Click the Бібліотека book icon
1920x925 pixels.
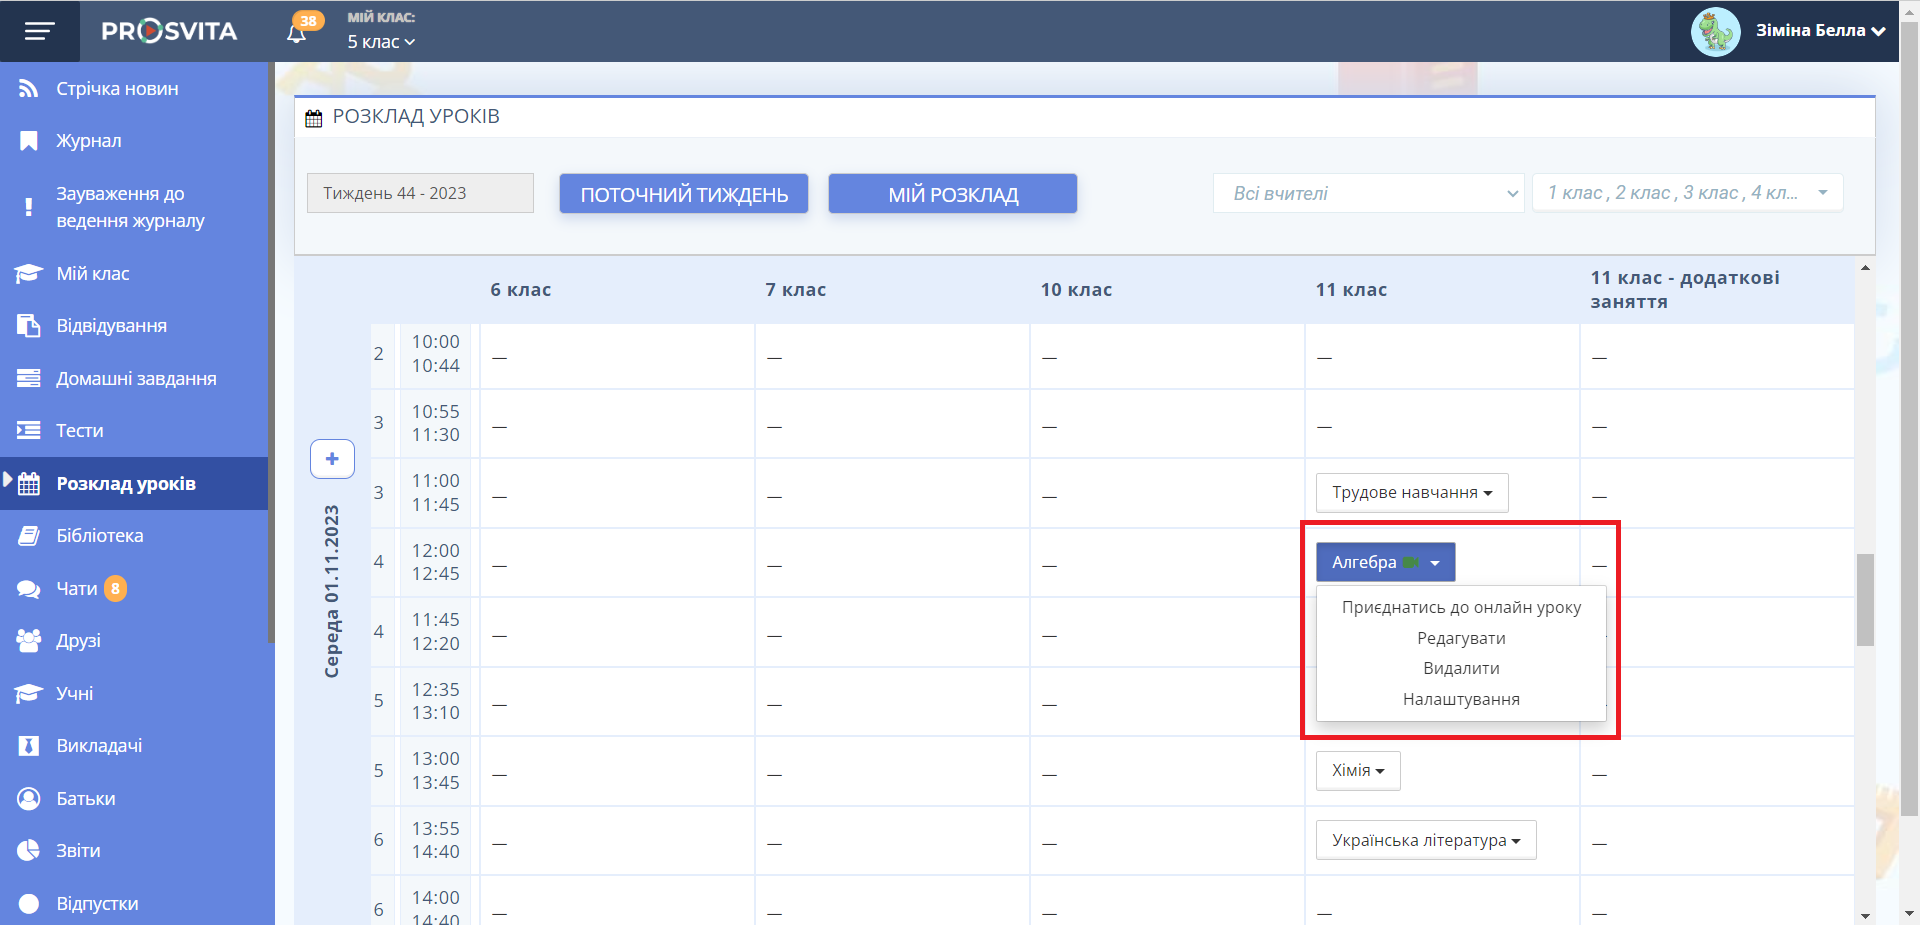tap(29, 536)
